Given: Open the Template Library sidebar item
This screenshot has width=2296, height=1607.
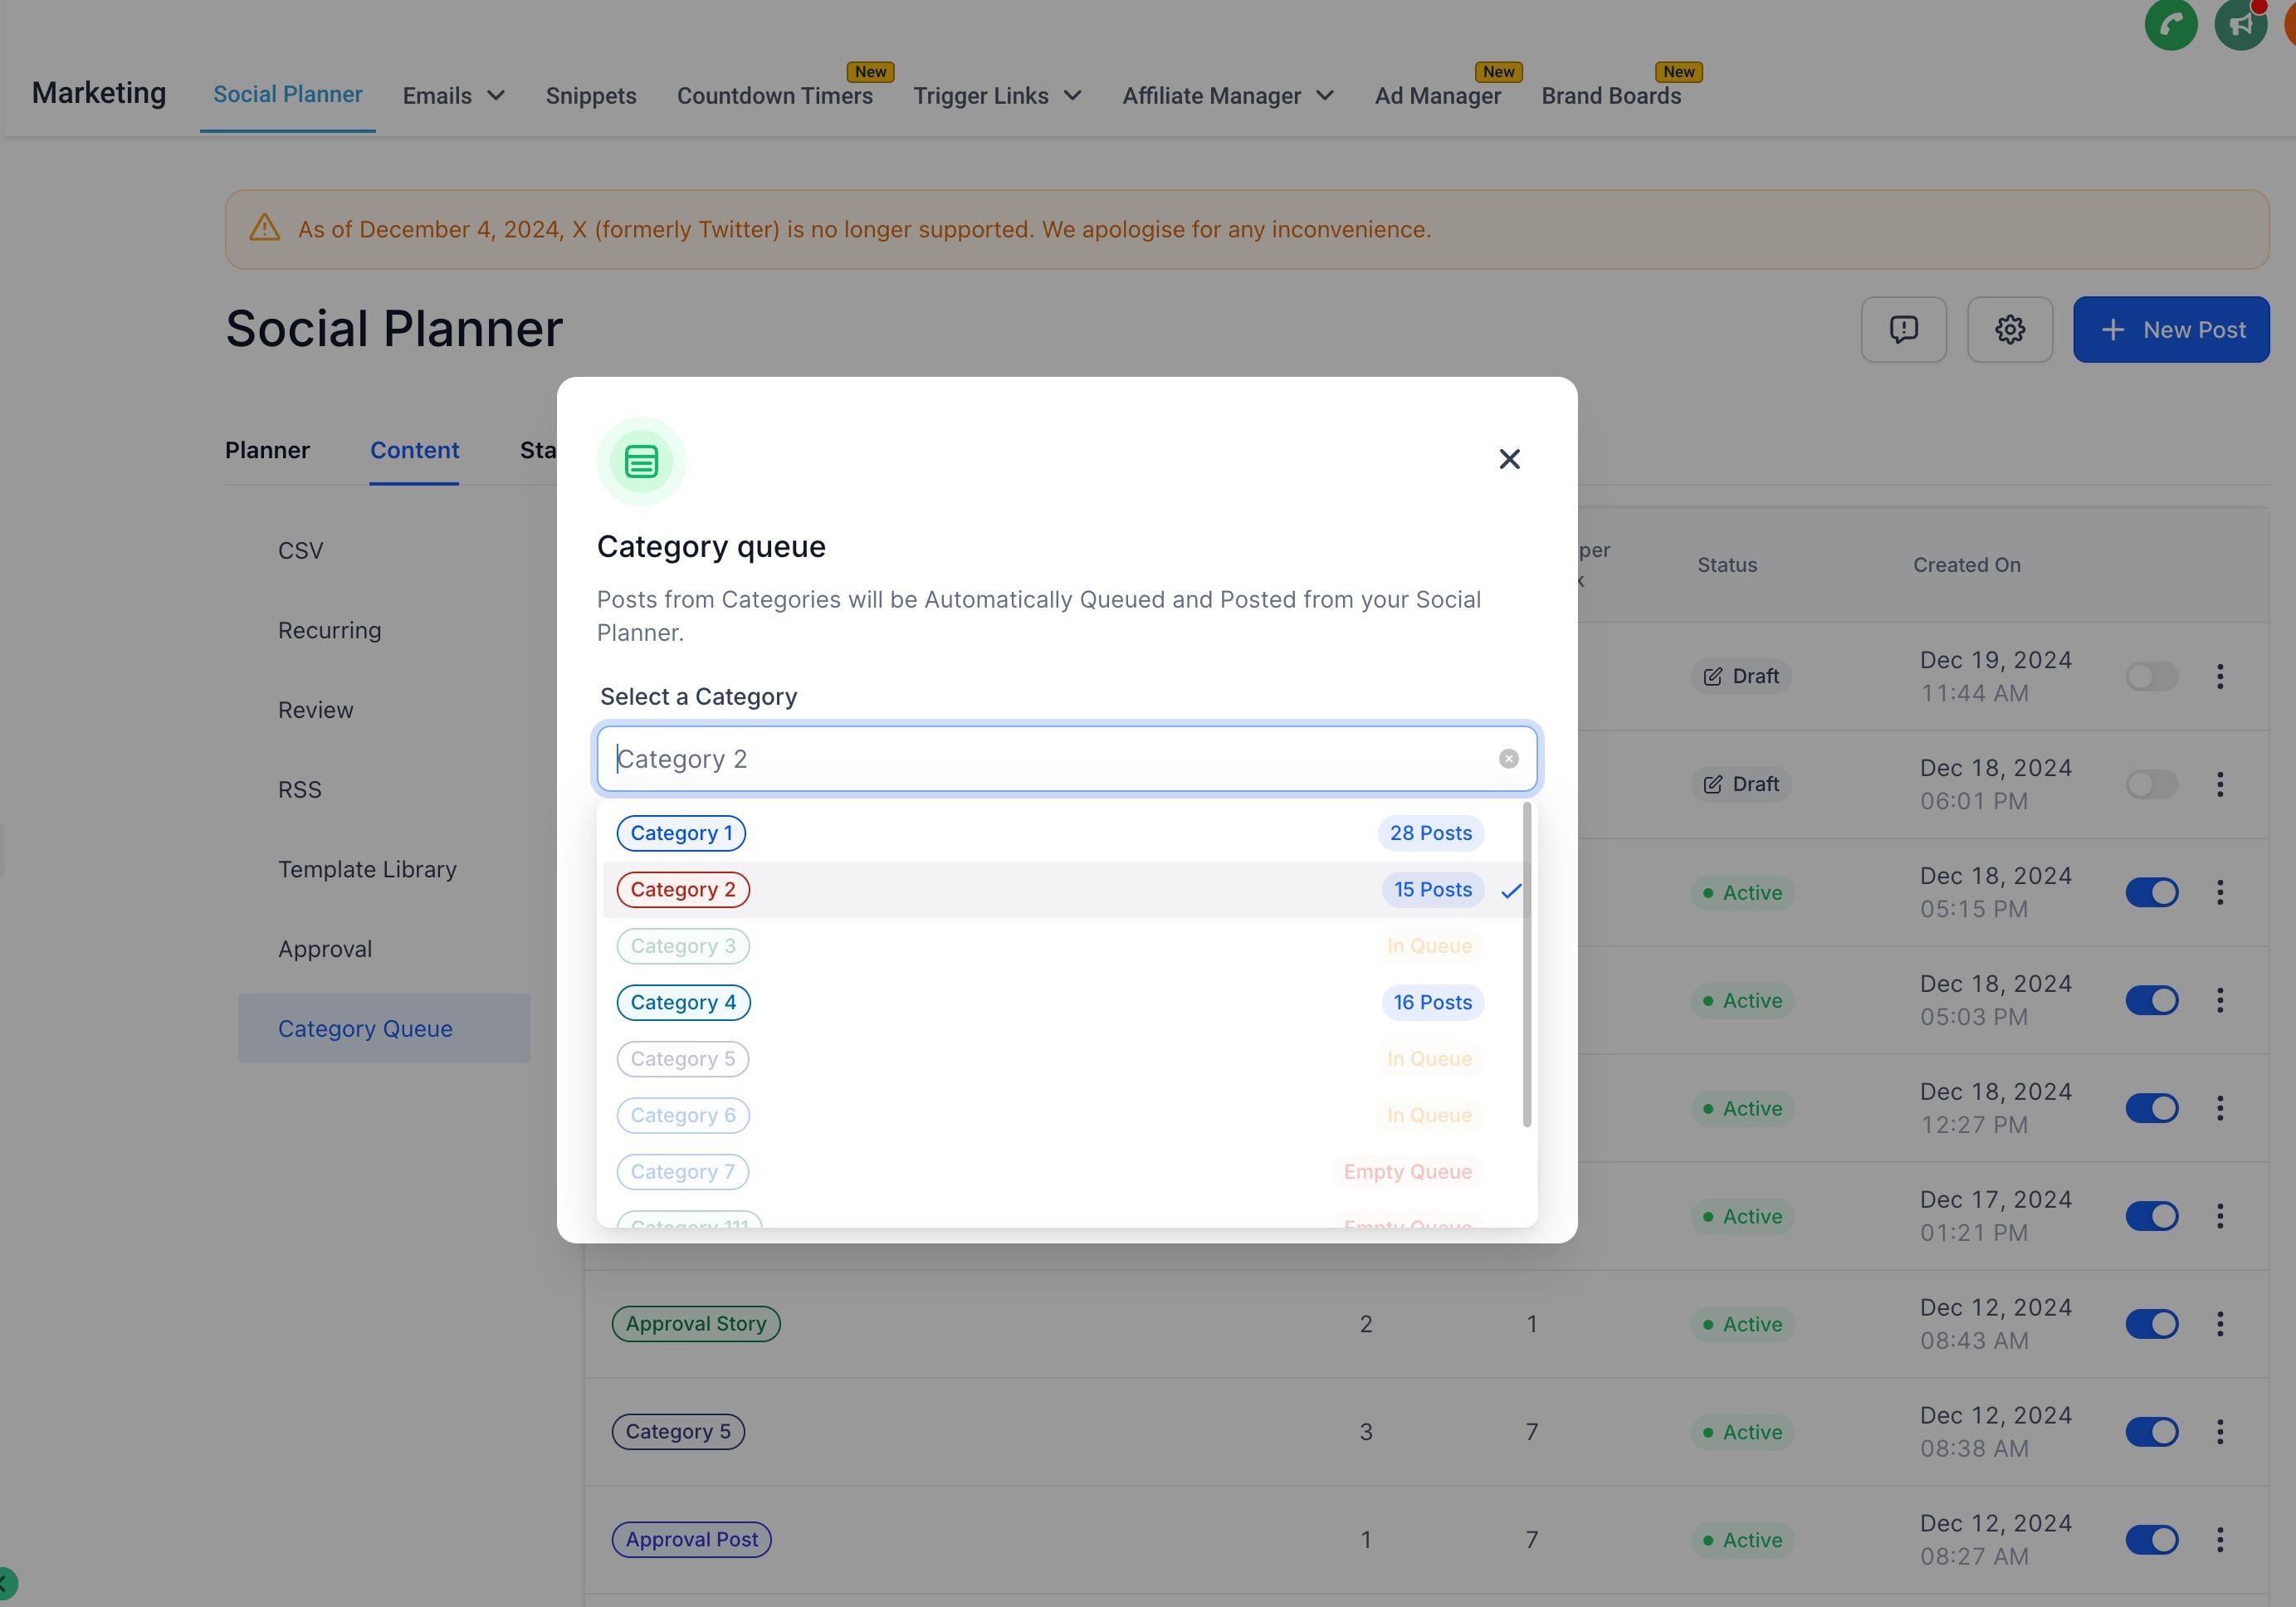Looking at the screenshot, I should click(x=367, y=869).
